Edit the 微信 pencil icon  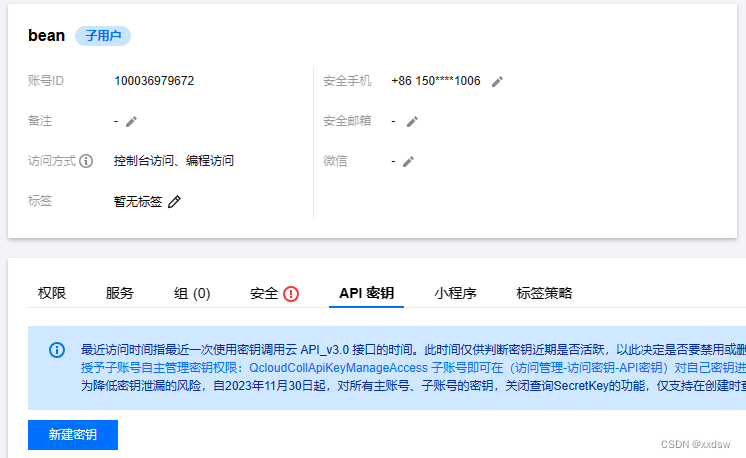click(x=408, y=162)
